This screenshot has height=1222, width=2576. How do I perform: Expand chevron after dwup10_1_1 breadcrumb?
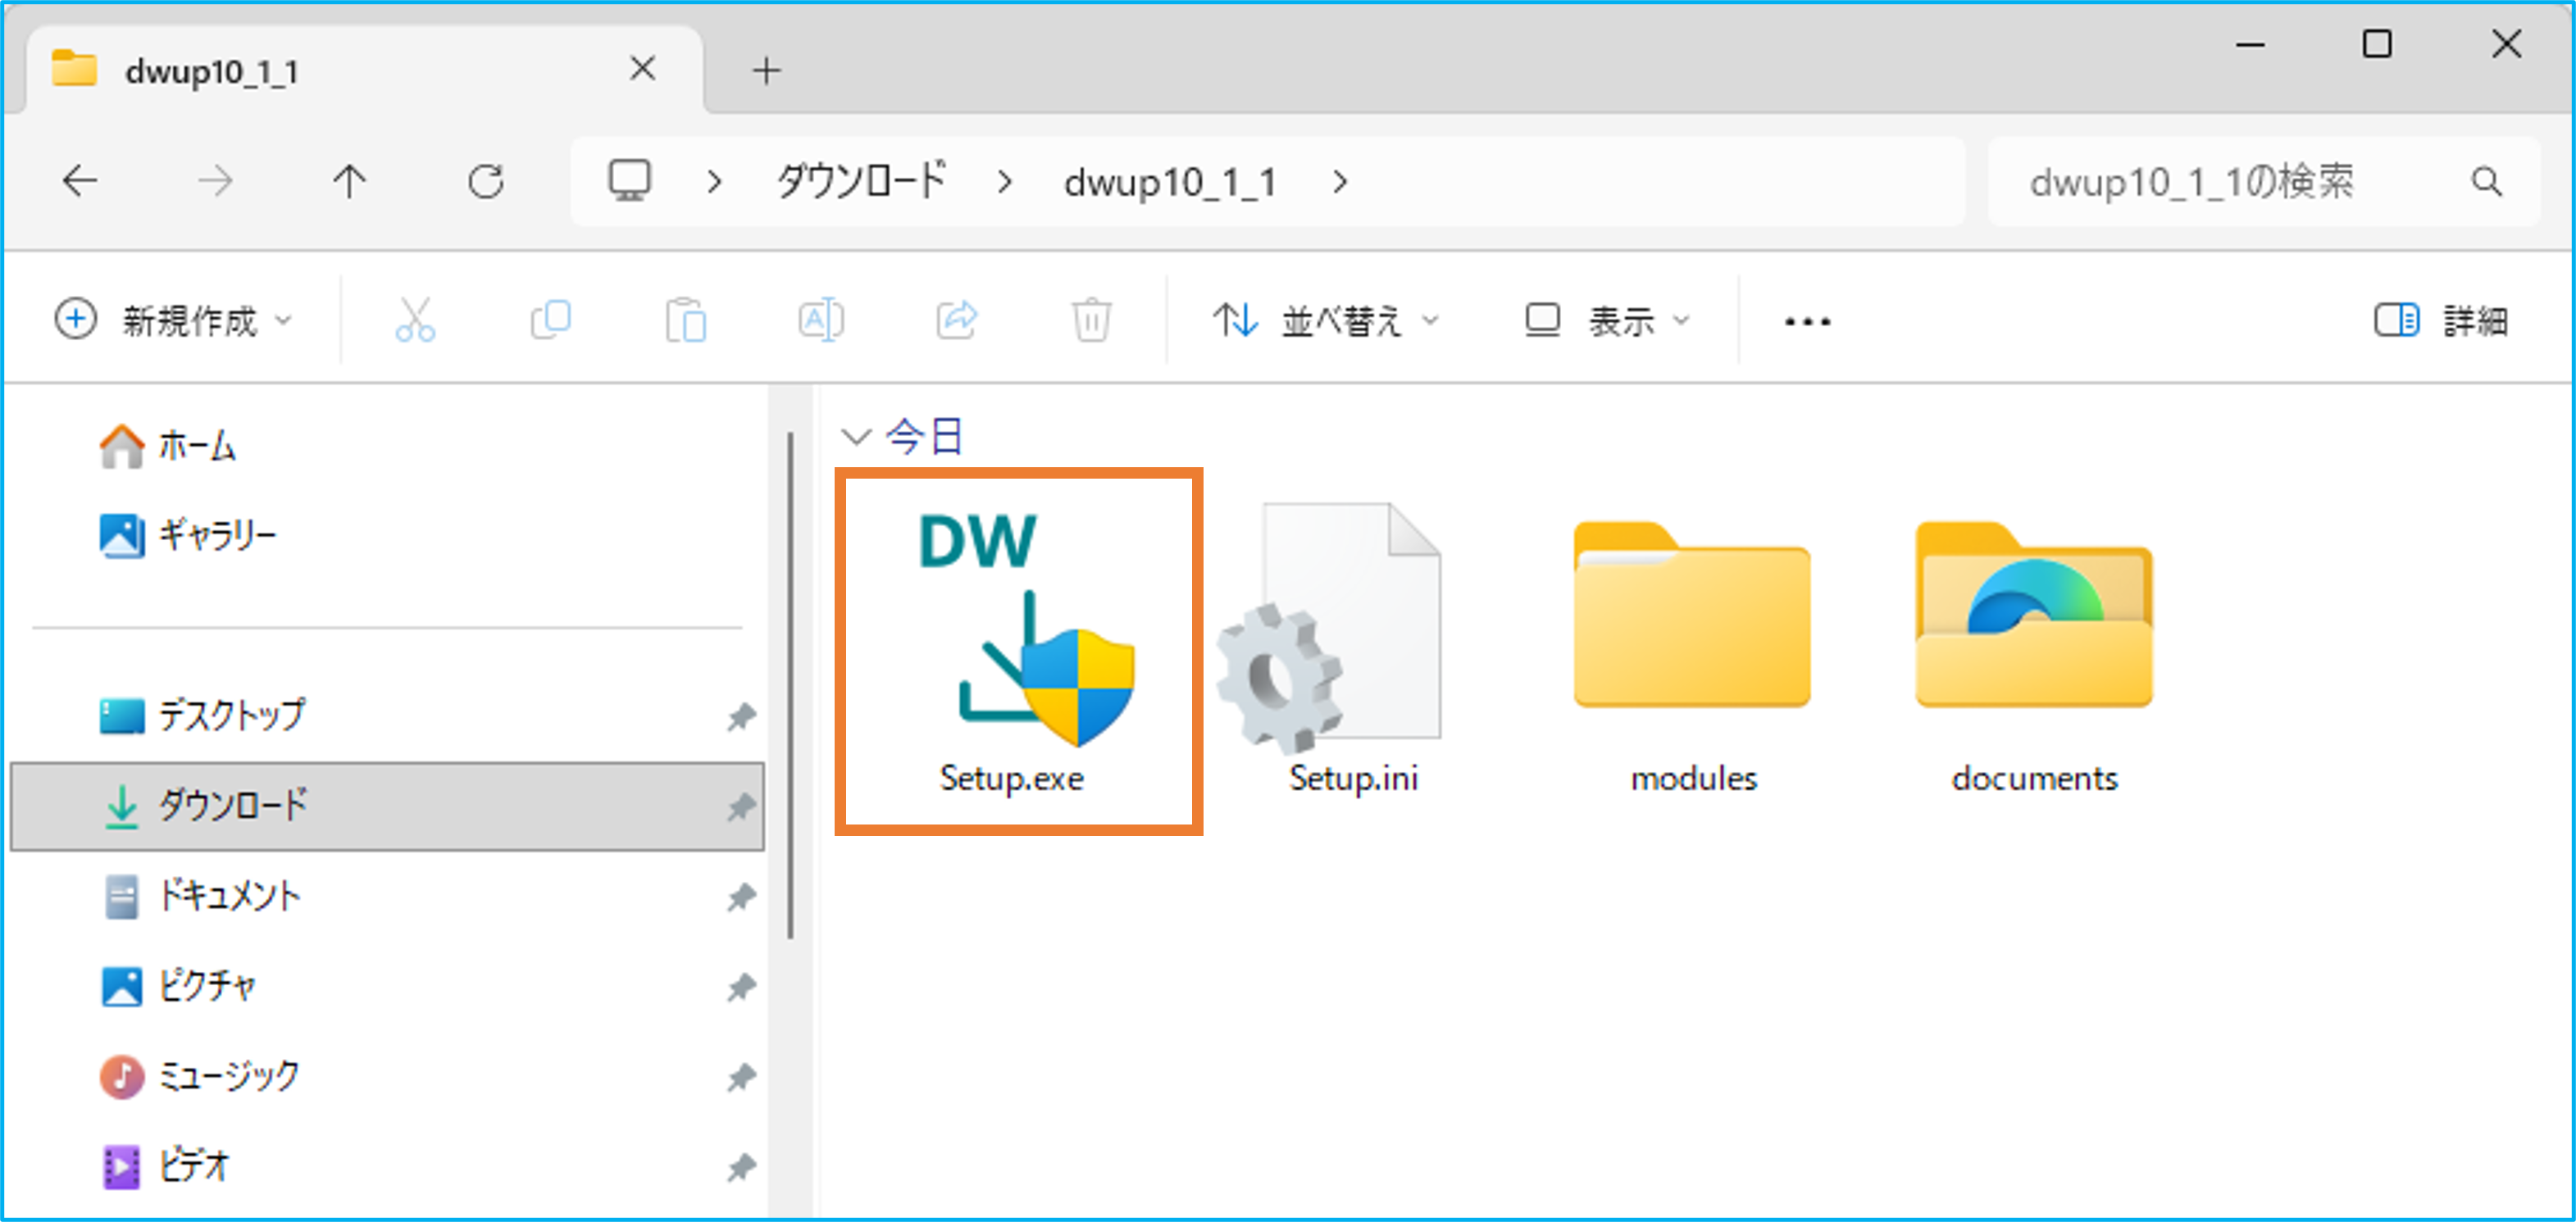(x=1340, y=182)
